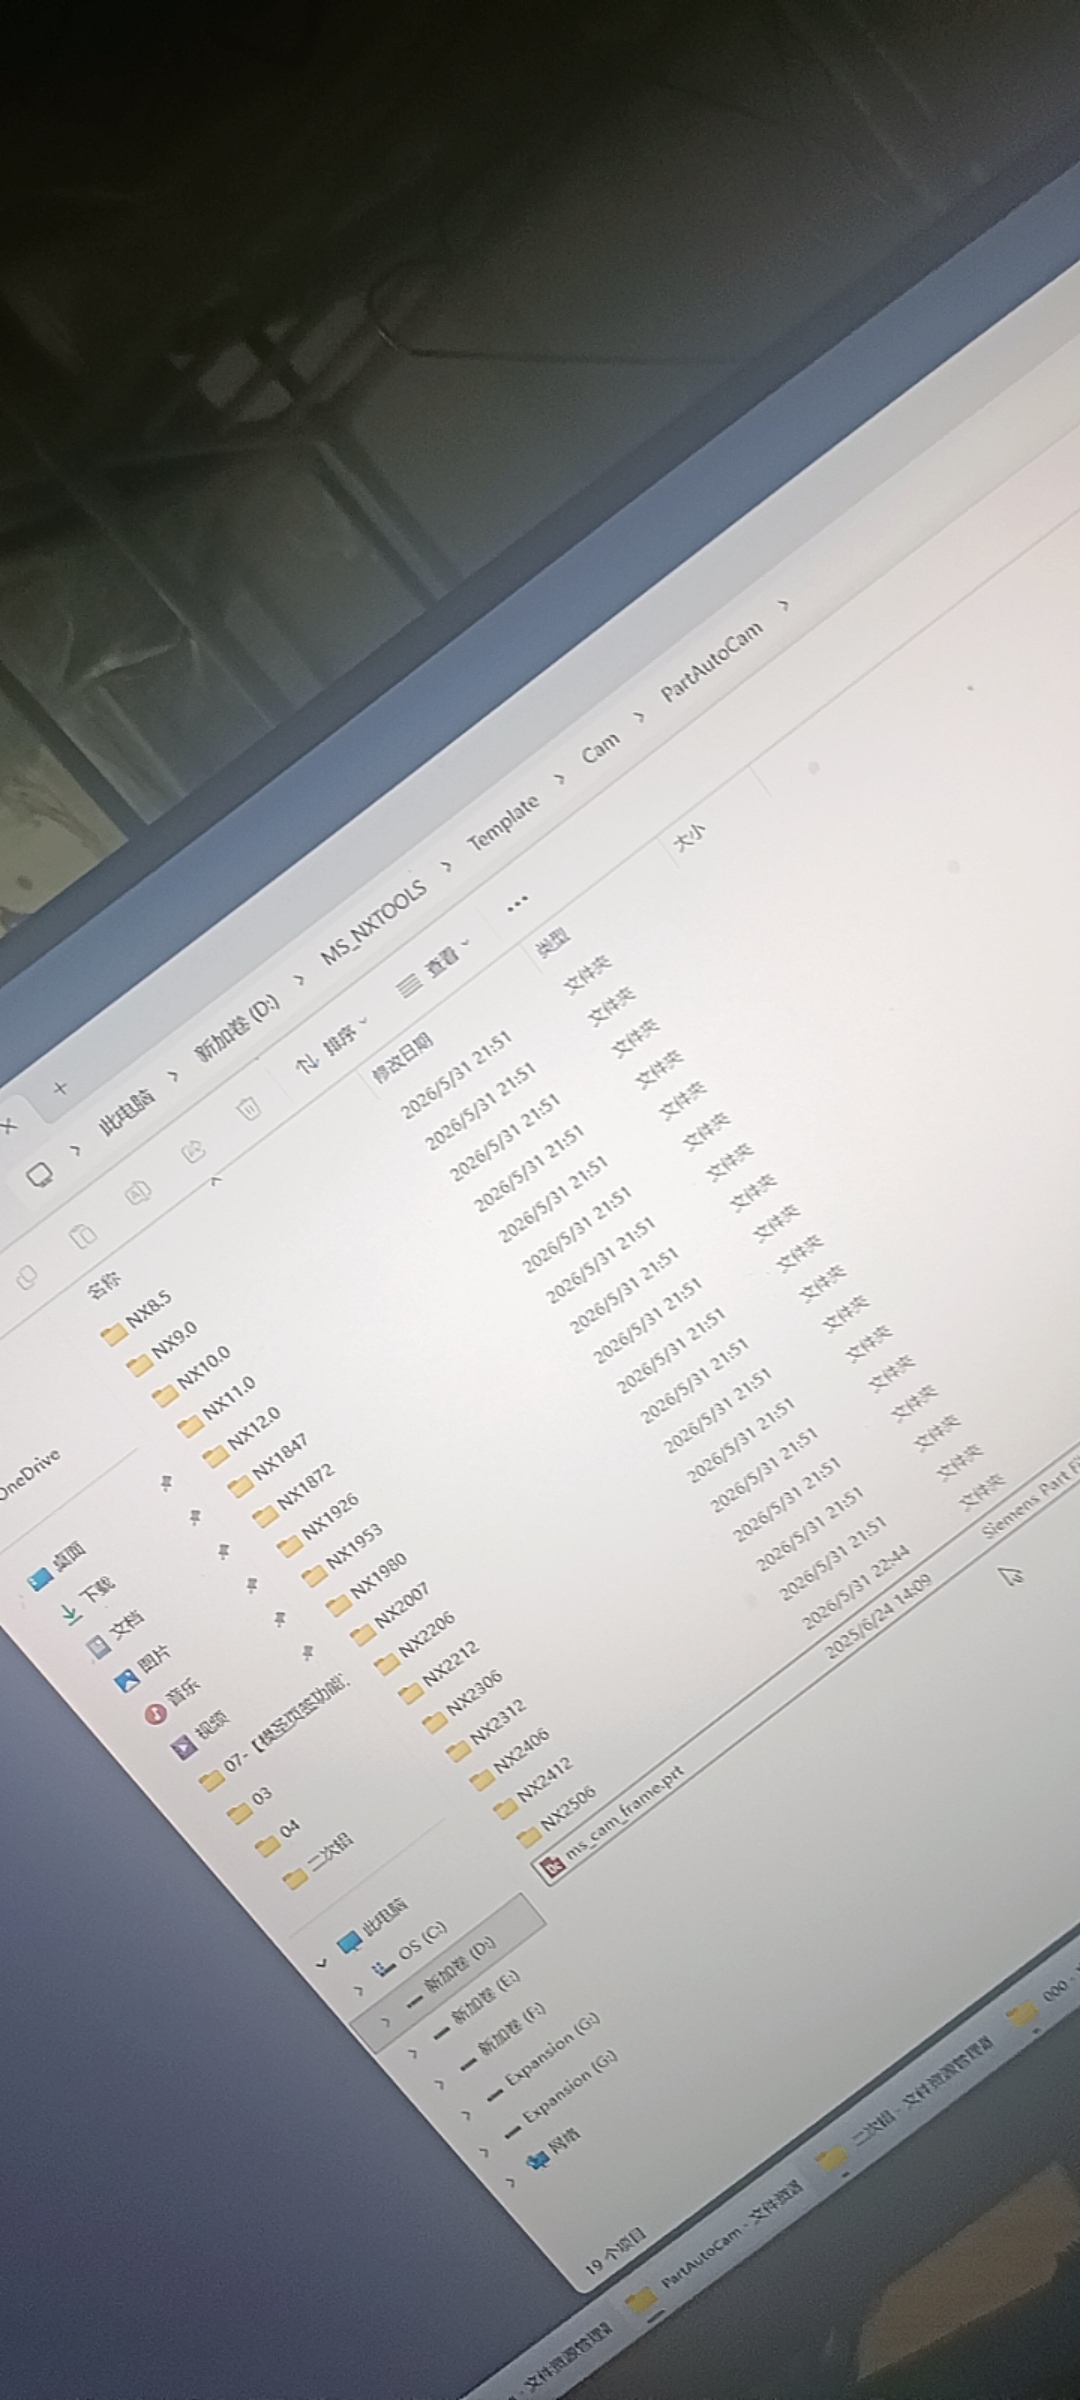Click the 19 个项目 status bar text
The image size is (1080, 2400).
[616, 2254]
